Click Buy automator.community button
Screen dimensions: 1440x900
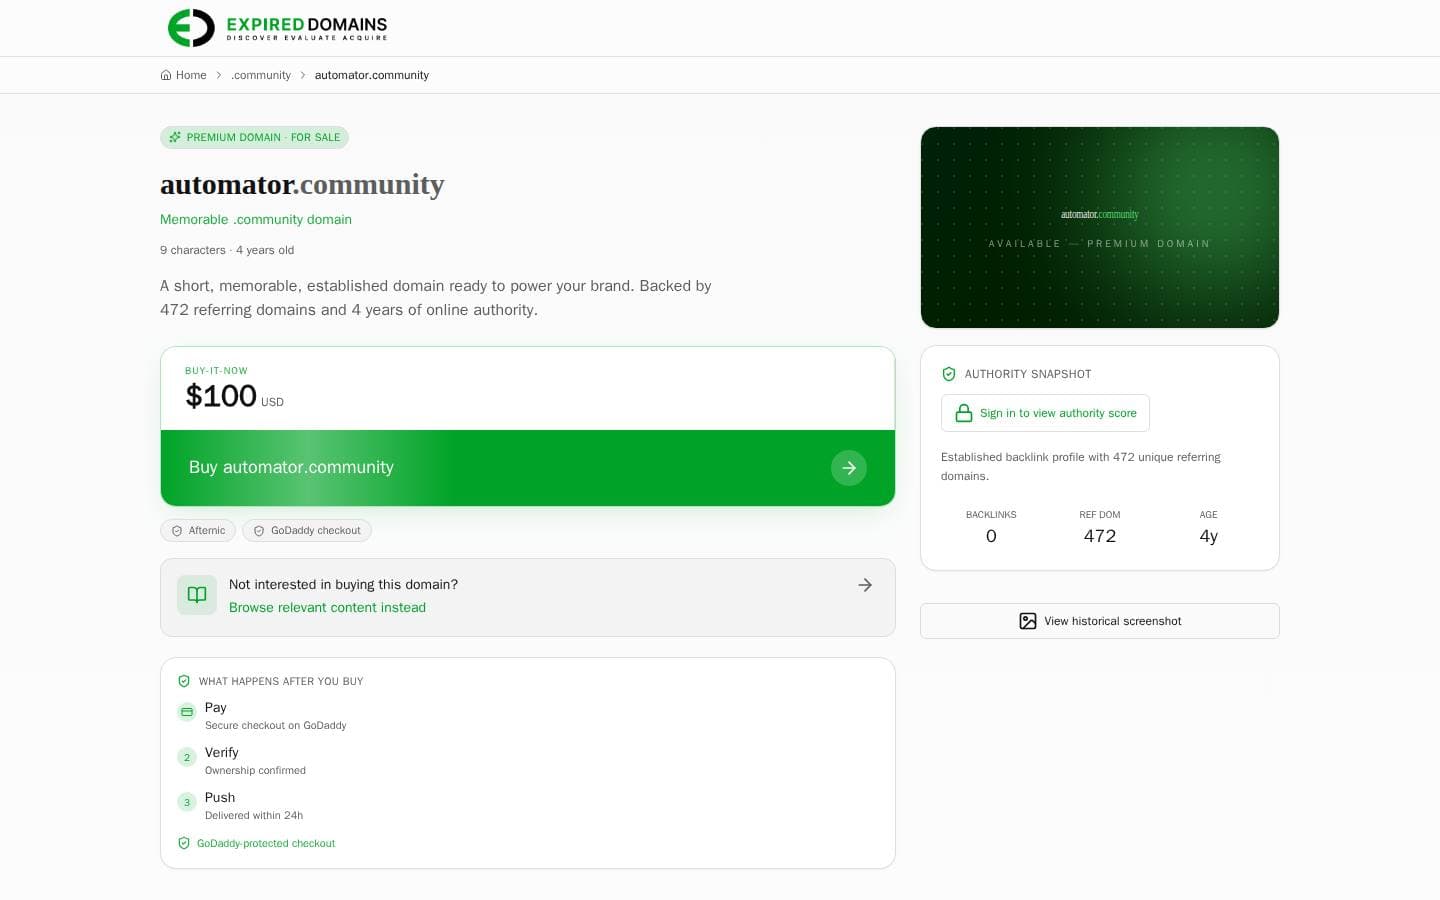(528, 468)
